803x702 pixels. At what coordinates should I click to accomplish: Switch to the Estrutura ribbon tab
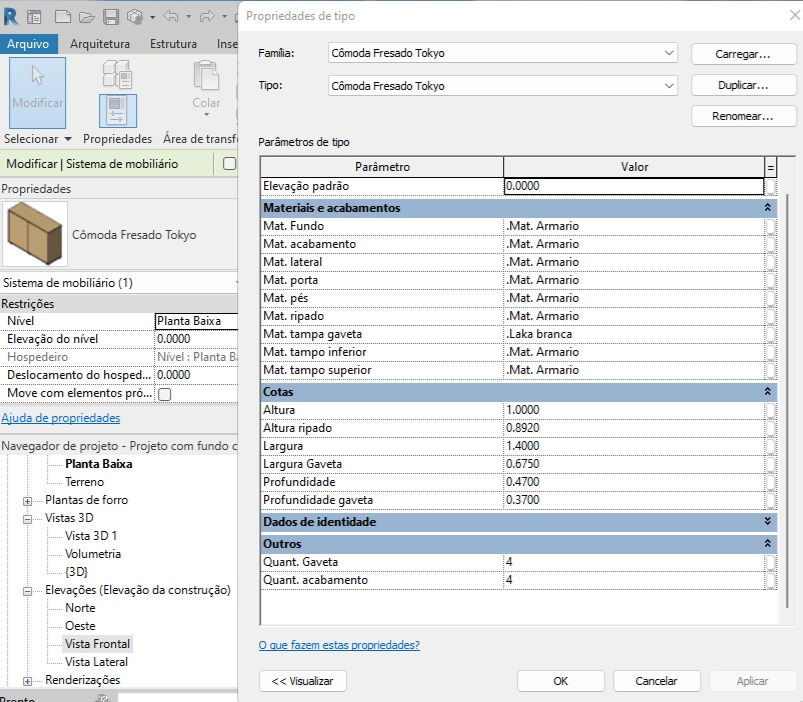(173, 44)
